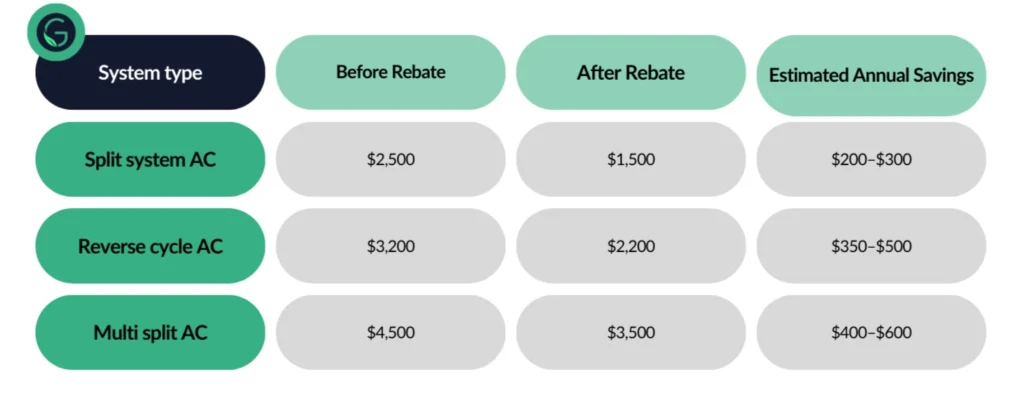Click the $1,500 after rebate cell
Viewport: 1024px width, 403px height.
pos(631,159)
